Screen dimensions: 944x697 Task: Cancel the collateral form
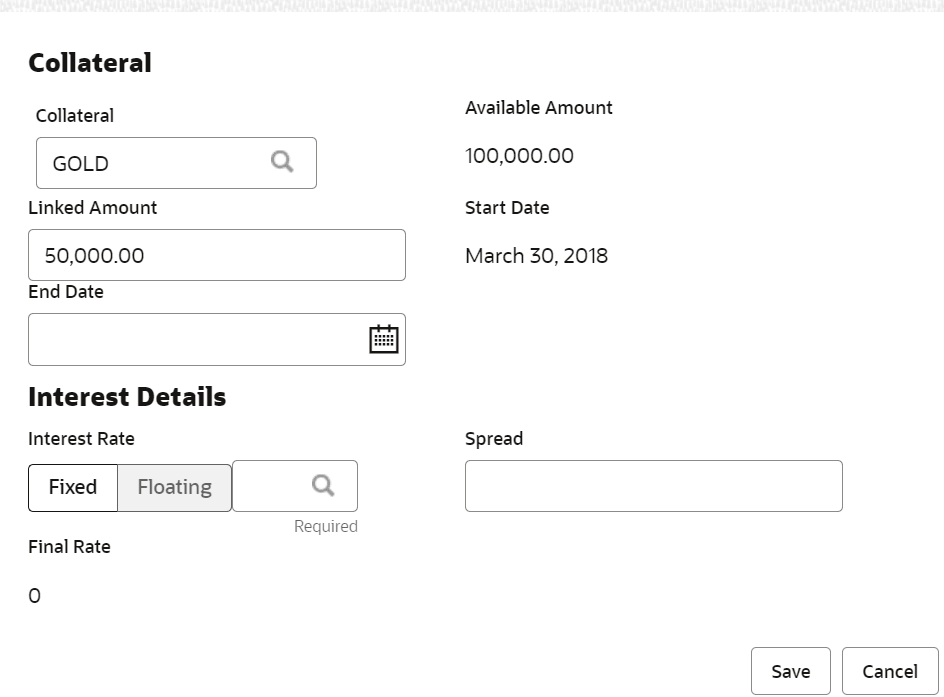pyautogui.click(x=889, y=671)
